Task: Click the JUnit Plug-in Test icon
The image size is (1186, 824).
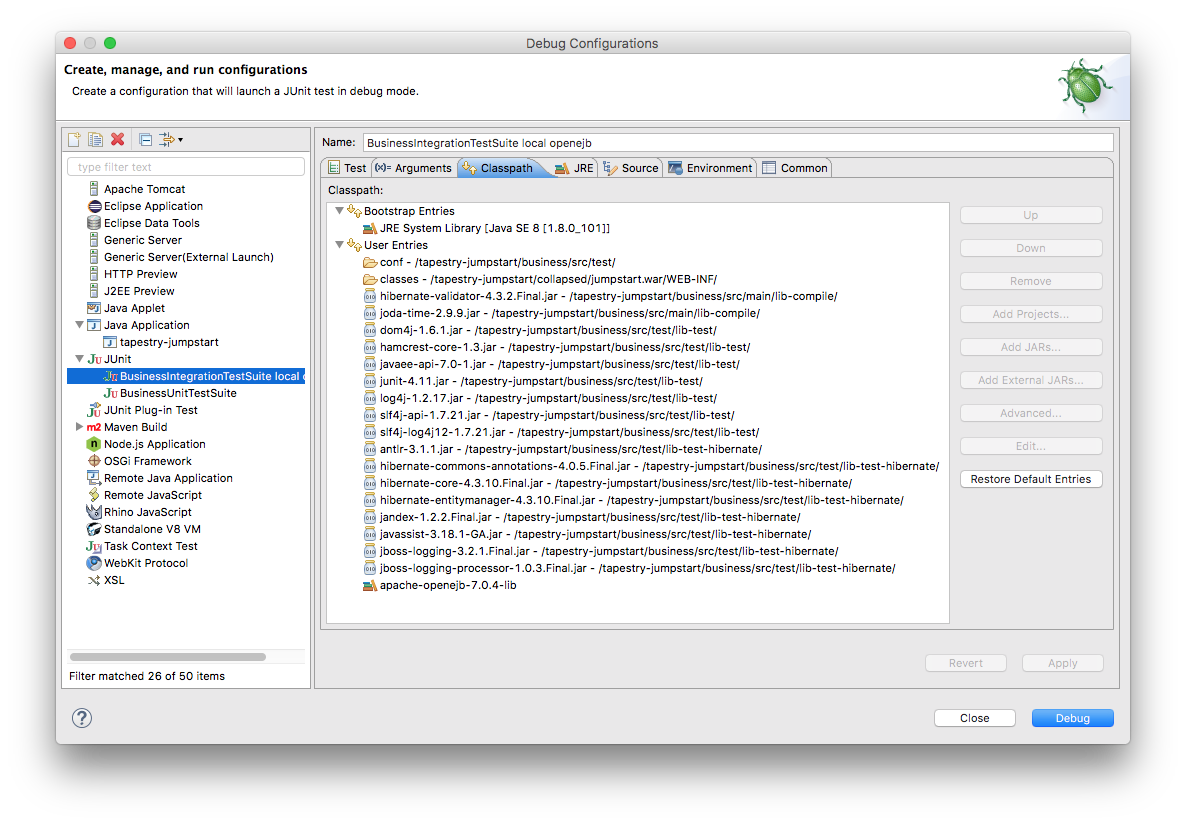Action: [x=94, y=410]
